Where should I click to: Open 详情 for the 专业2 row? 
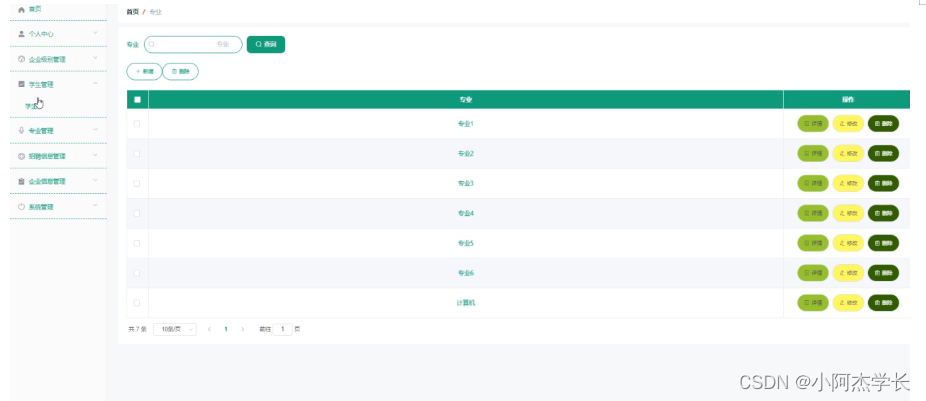coord(813,154)
